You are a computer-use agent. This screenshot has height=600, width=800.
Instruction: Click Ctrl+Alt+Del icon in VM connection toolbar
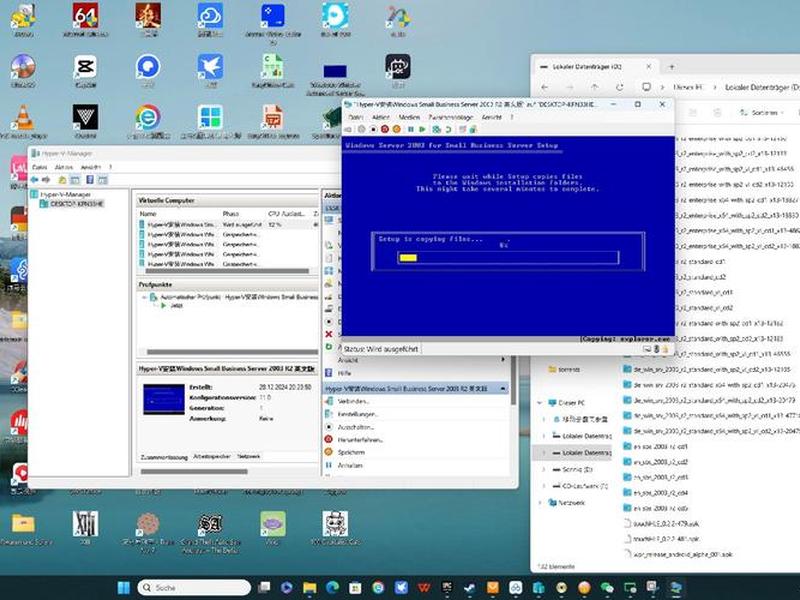[348, 130]
